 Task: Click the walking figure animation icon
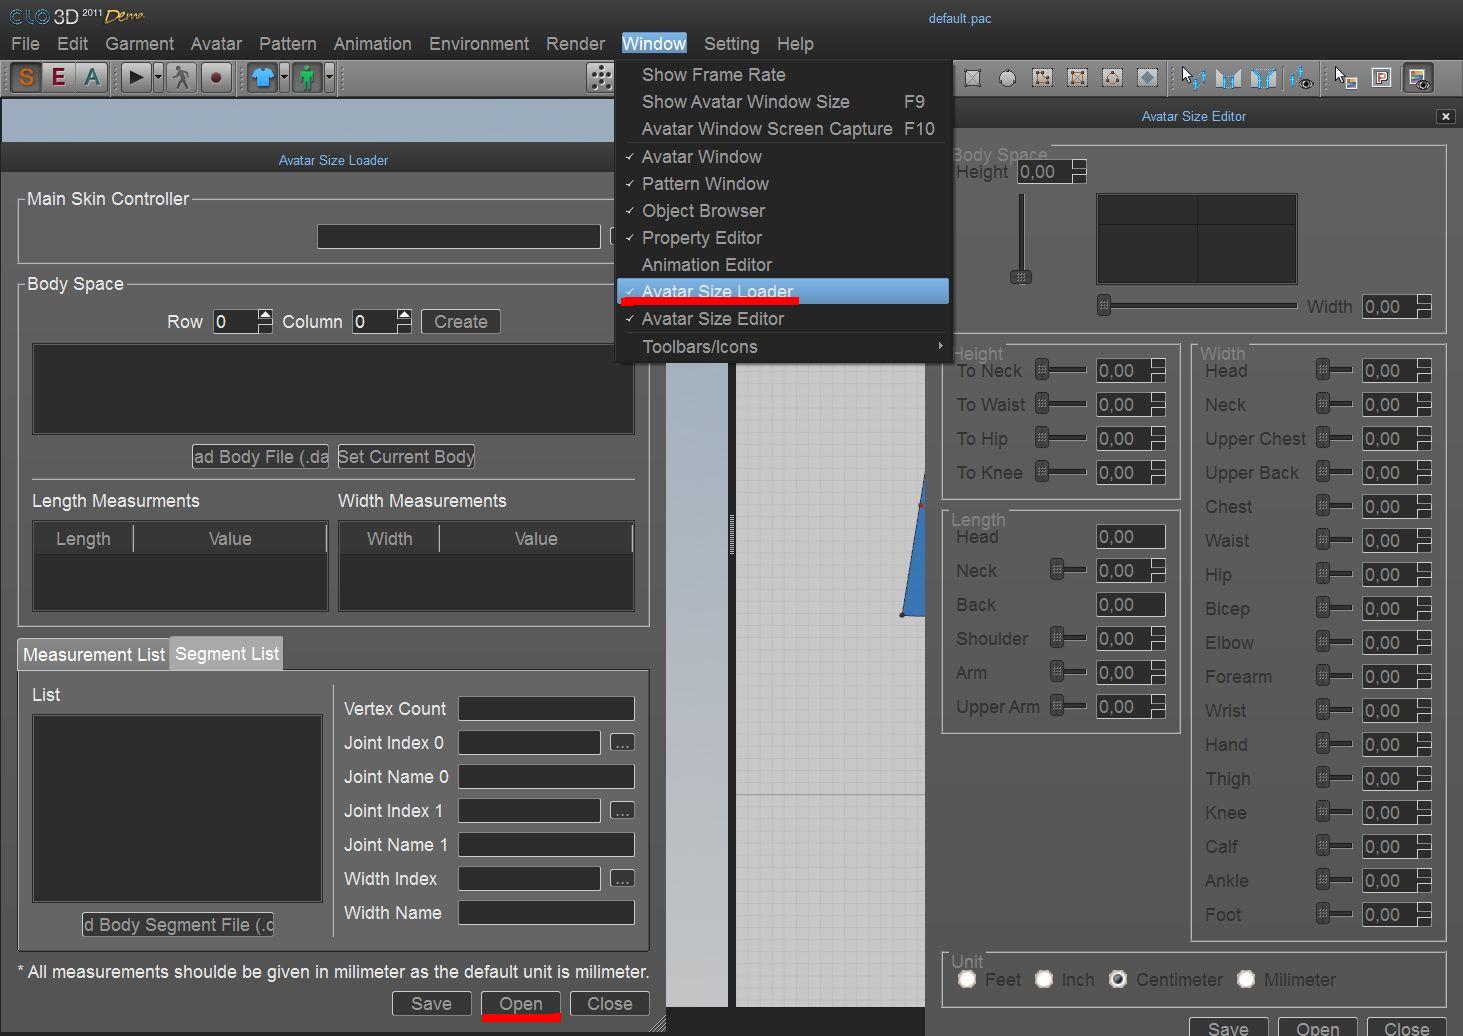181,77
